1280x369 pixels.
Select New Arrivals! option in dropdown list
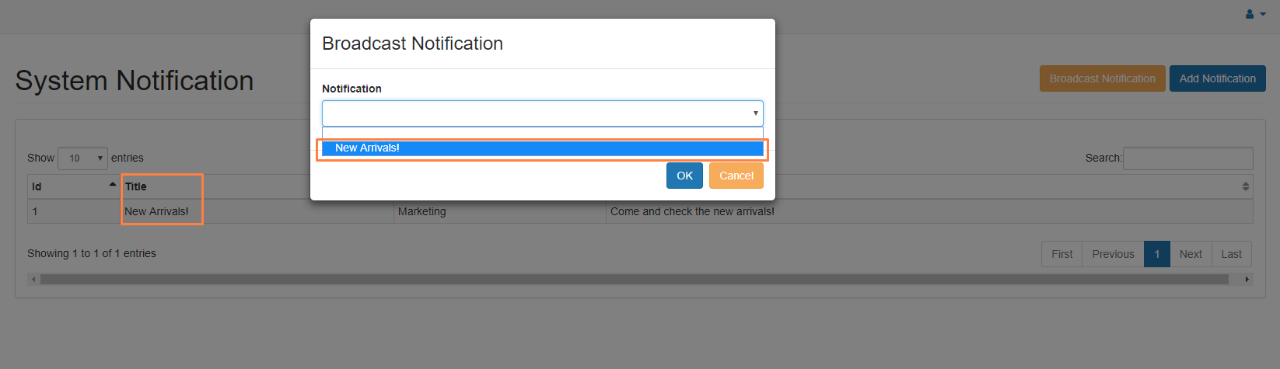coord(542,148)
